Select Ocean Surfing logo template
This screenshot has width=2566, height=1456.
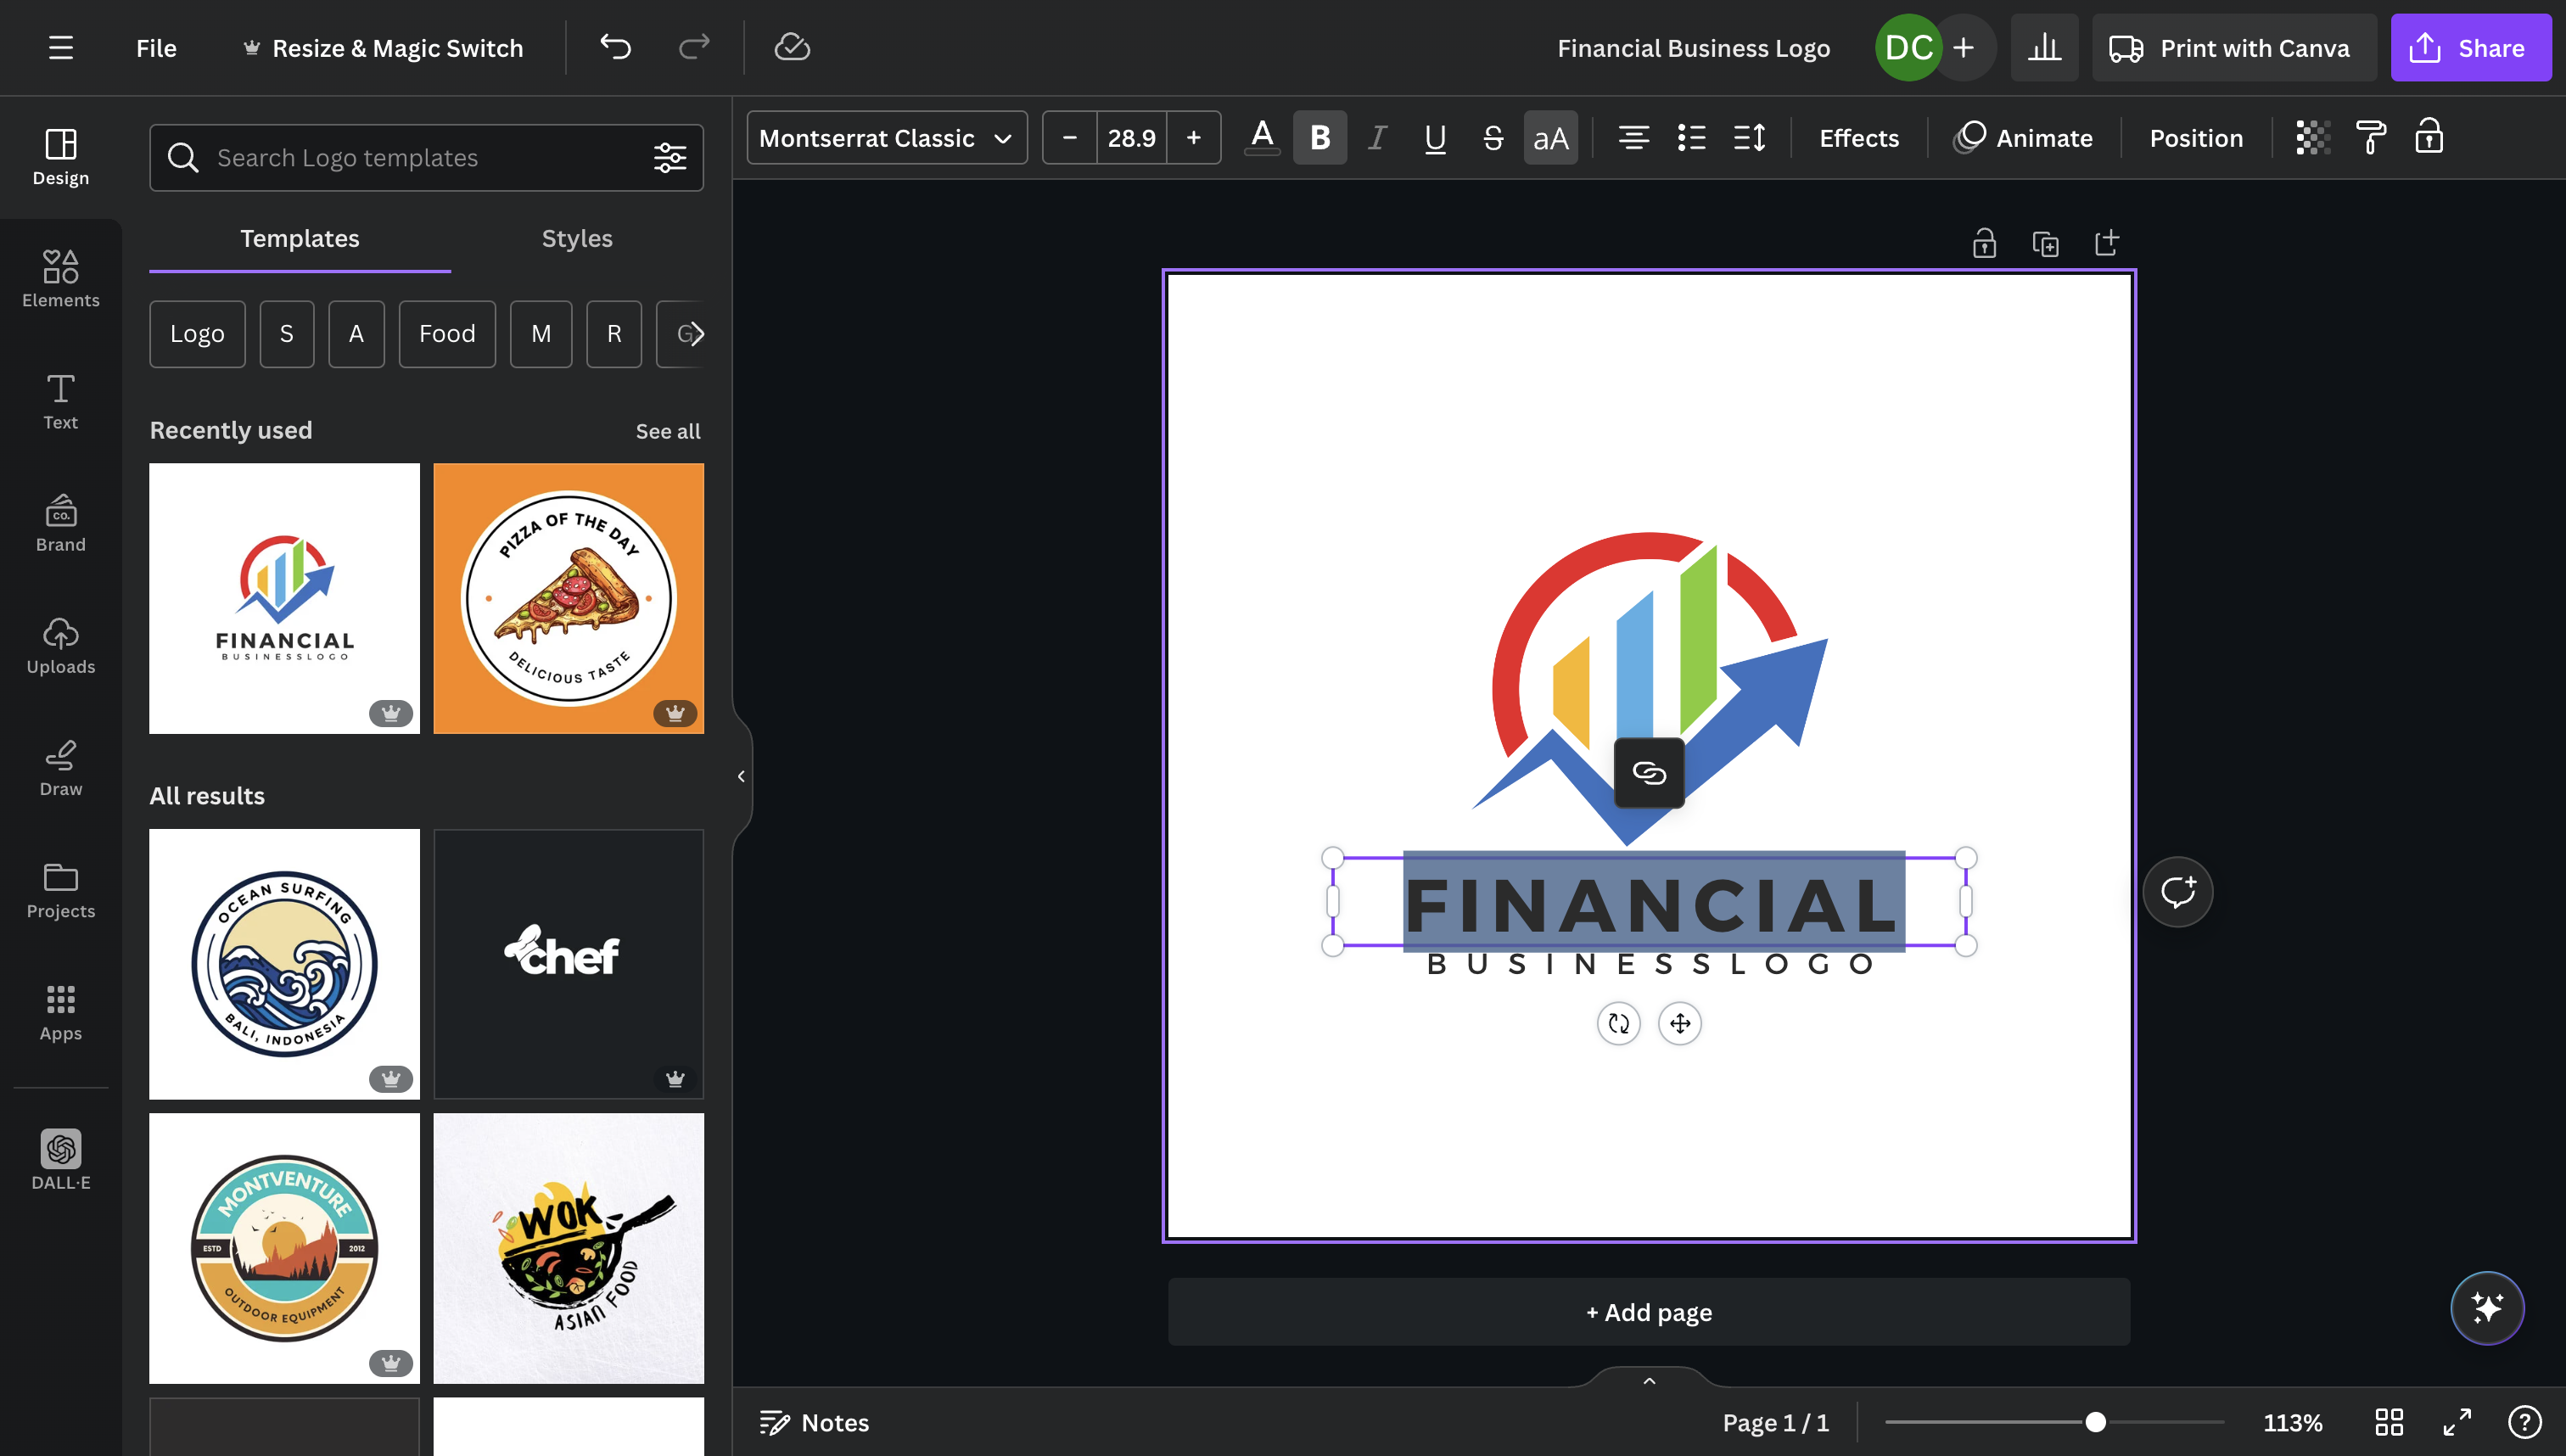285,964
